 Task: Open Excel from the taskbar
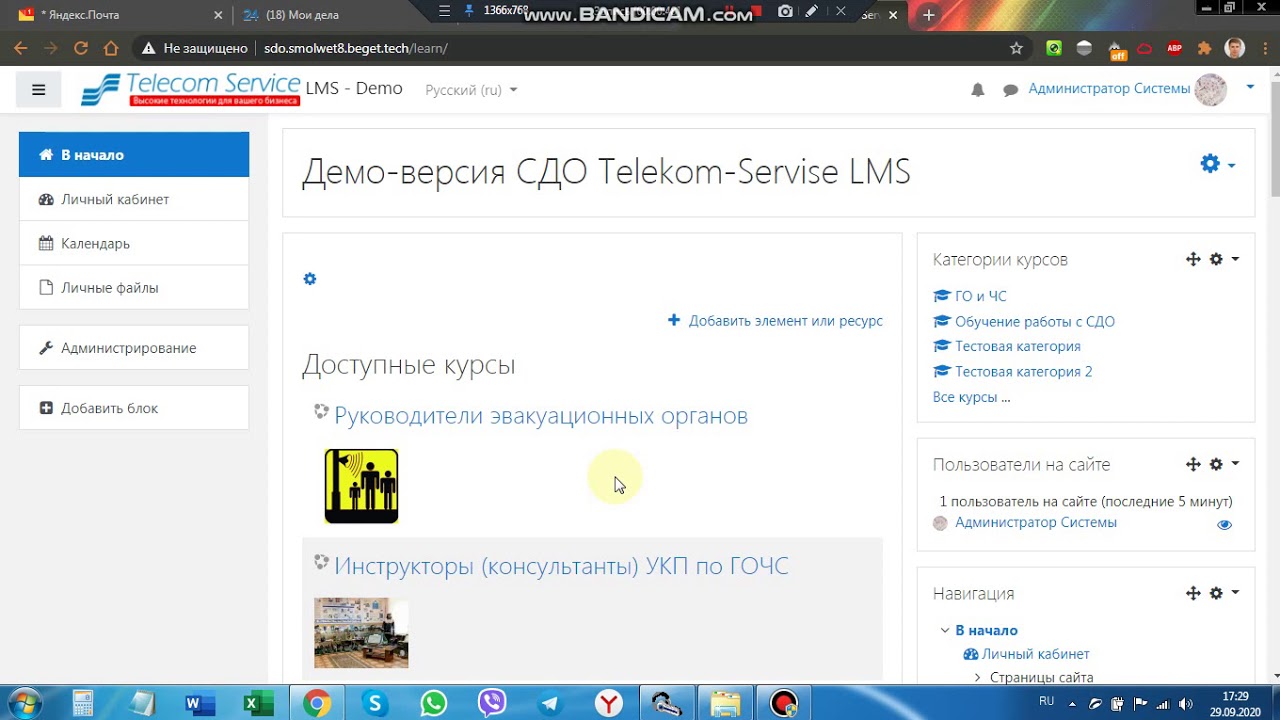(258, 703)
